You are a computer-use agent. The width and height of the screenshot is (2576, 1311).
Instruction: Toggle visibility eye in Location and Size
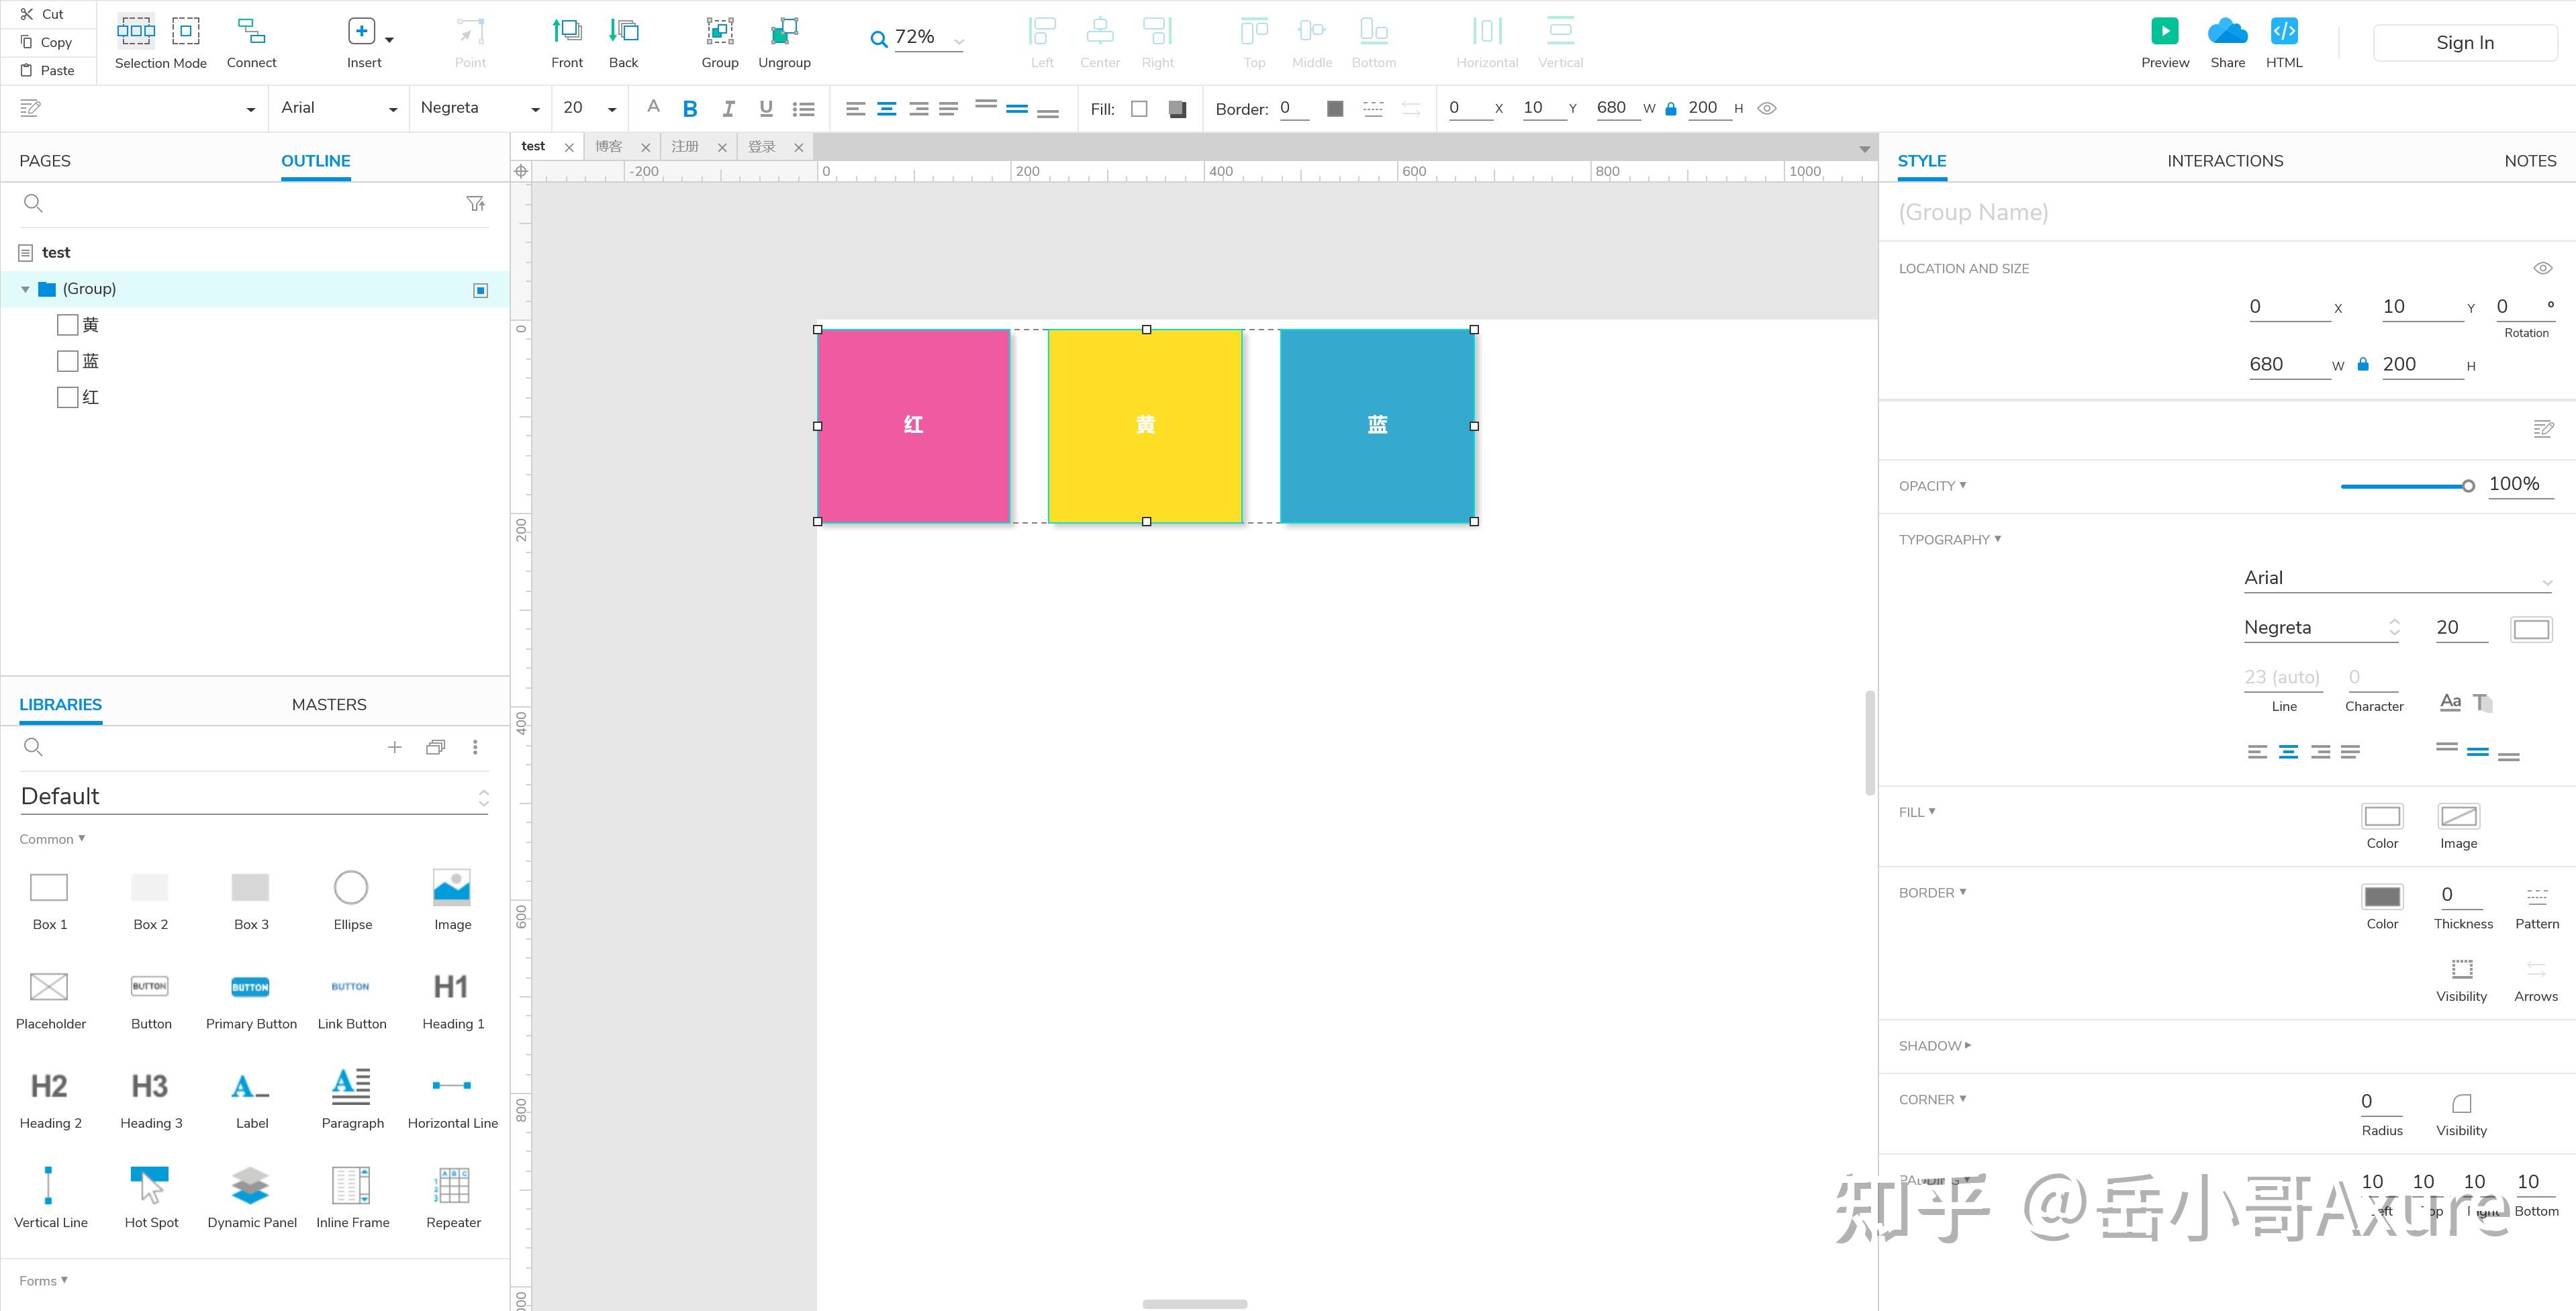point(2542,268)
